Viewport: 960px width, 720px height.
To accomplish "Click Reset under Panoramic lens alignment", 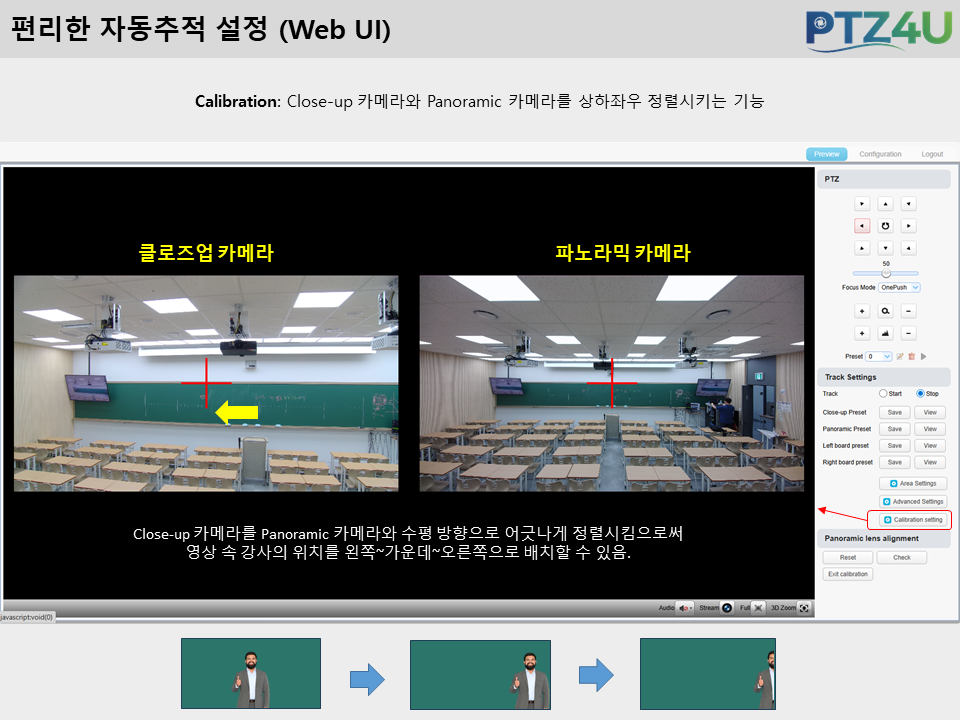I will click(848, 558).
